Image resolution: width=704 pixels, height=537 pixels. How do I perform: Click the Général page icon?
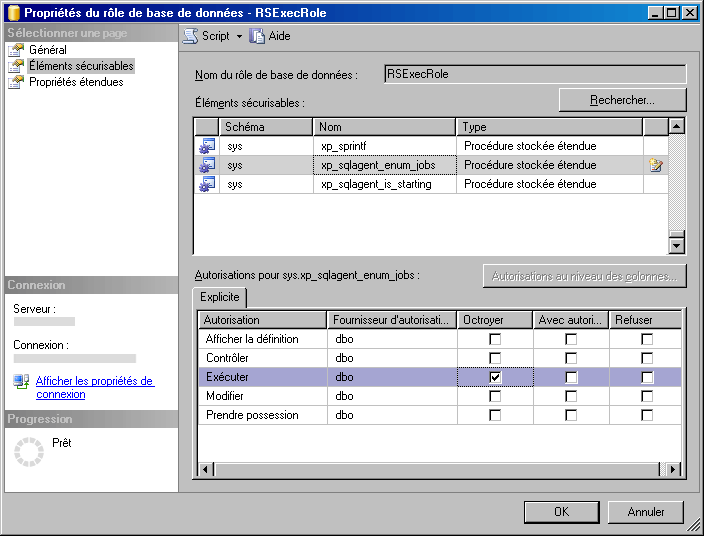(16, 50)
